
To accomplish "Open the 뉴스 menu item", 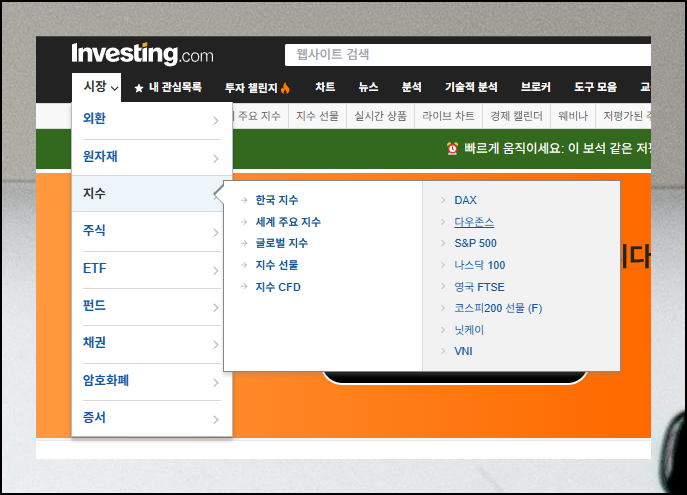I will [368, 87].
